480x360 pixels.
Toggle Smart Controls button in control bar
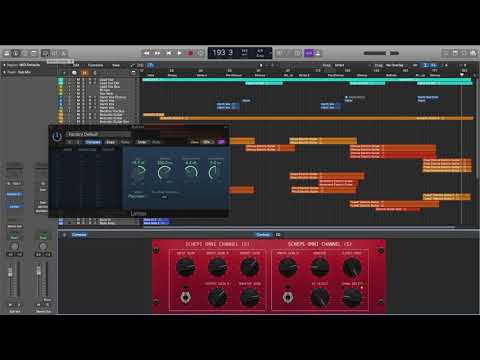pyautogui.click(x=45, y=53)
